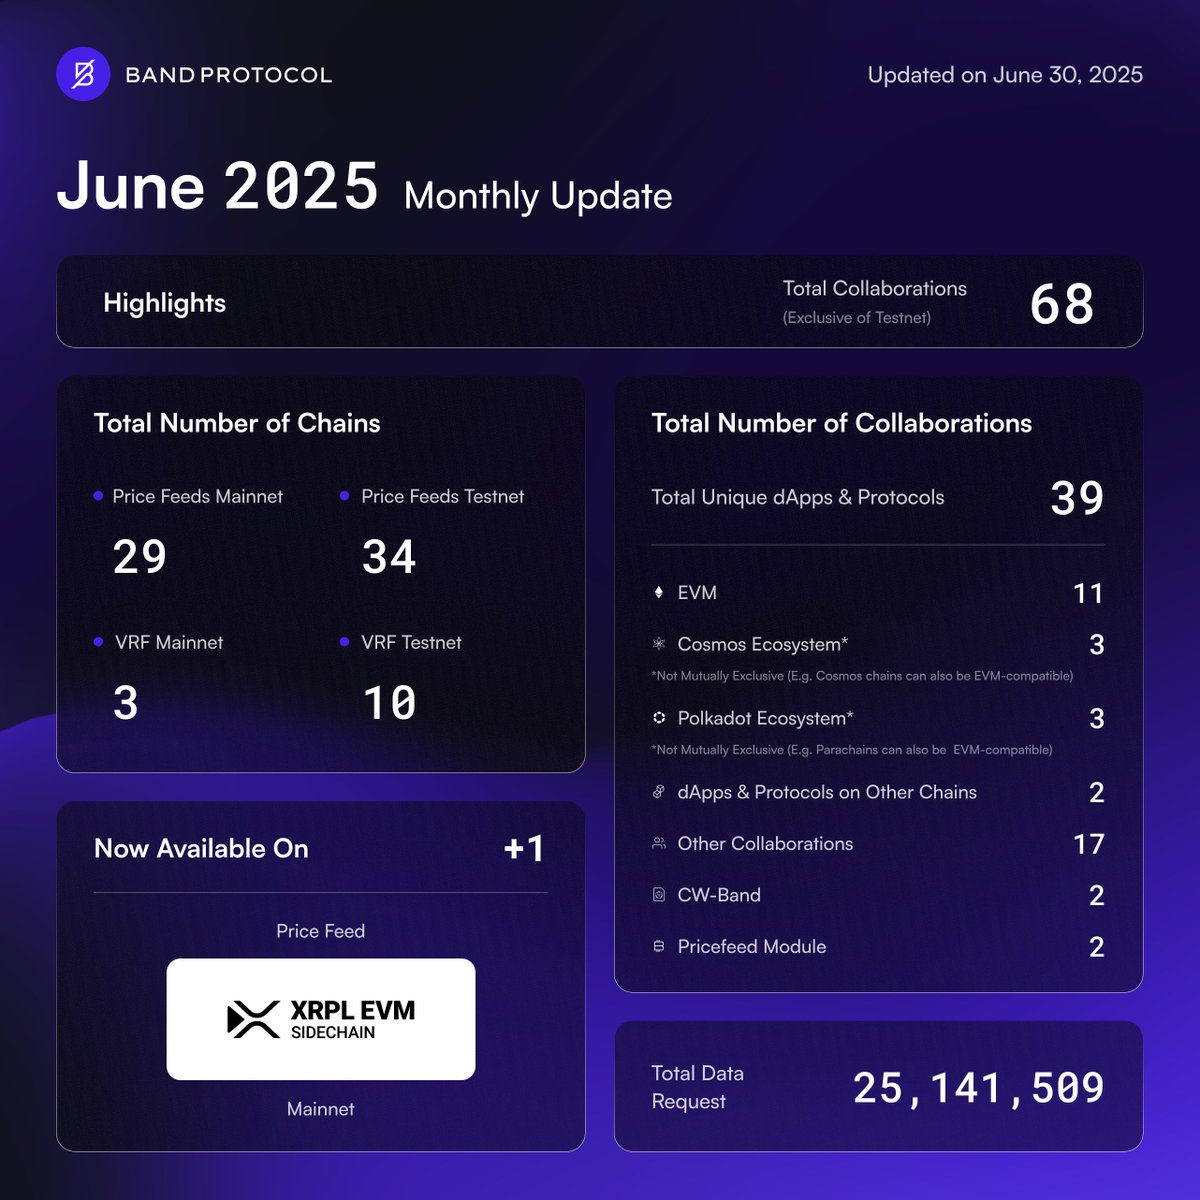Click the 'Mainnet' caption below XRPL card

tap(321, 1109)
